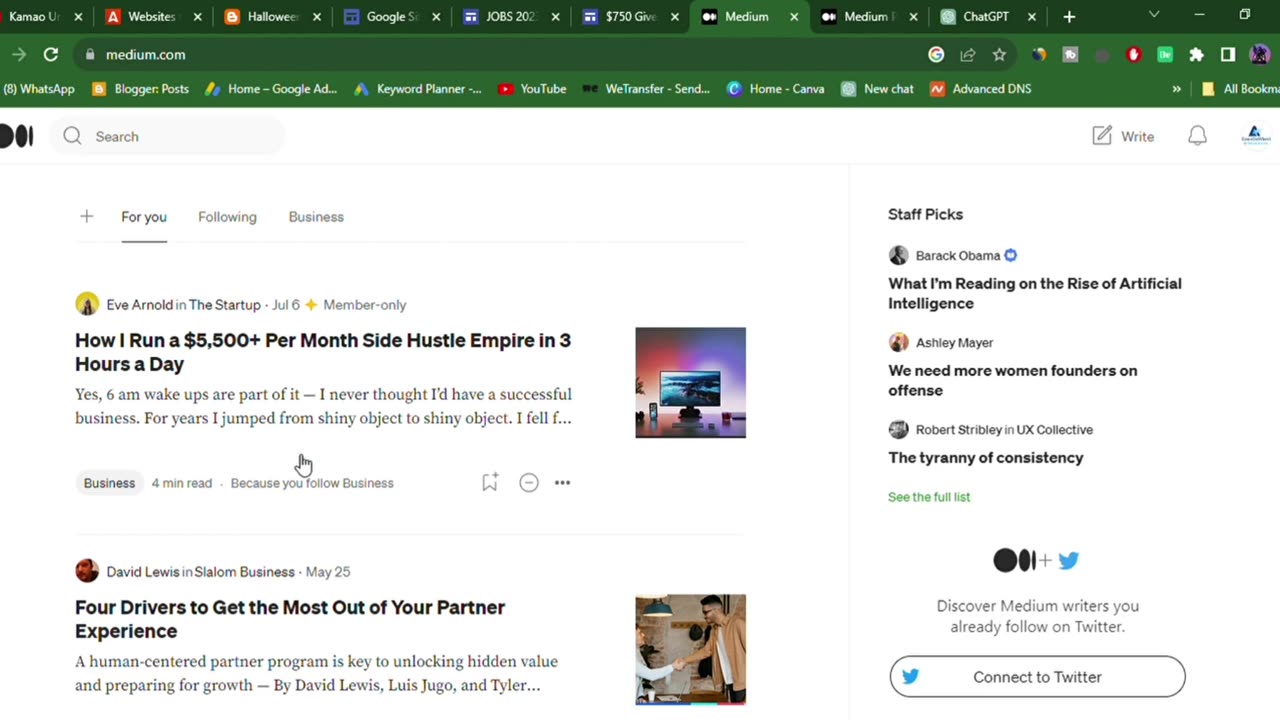
Task: Open the Chrome extensions puzzle icon
Action: 1196,55
